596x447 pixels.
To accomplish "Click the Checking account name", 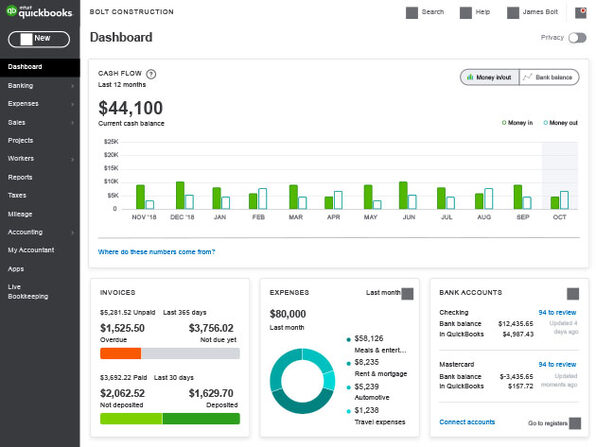I will point(454,312).
